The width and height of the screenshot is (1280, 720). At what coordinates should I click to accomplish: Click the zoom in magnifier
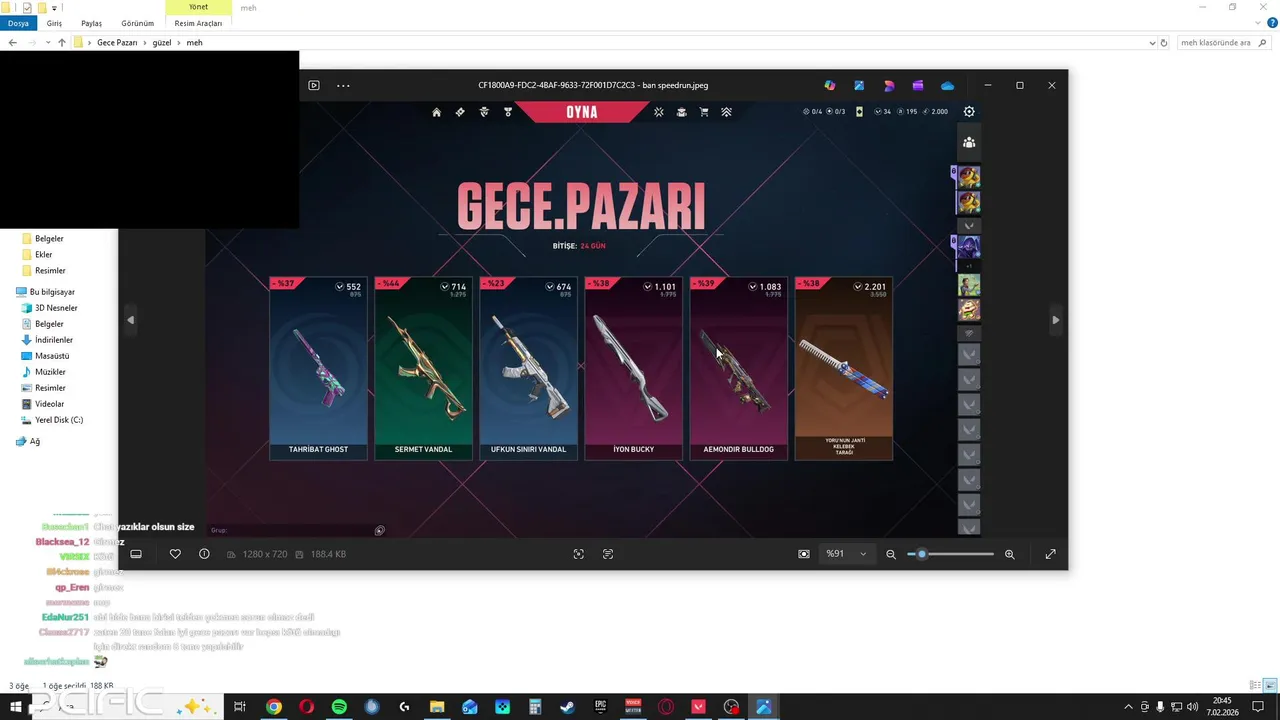click(x=1009, y=554)
